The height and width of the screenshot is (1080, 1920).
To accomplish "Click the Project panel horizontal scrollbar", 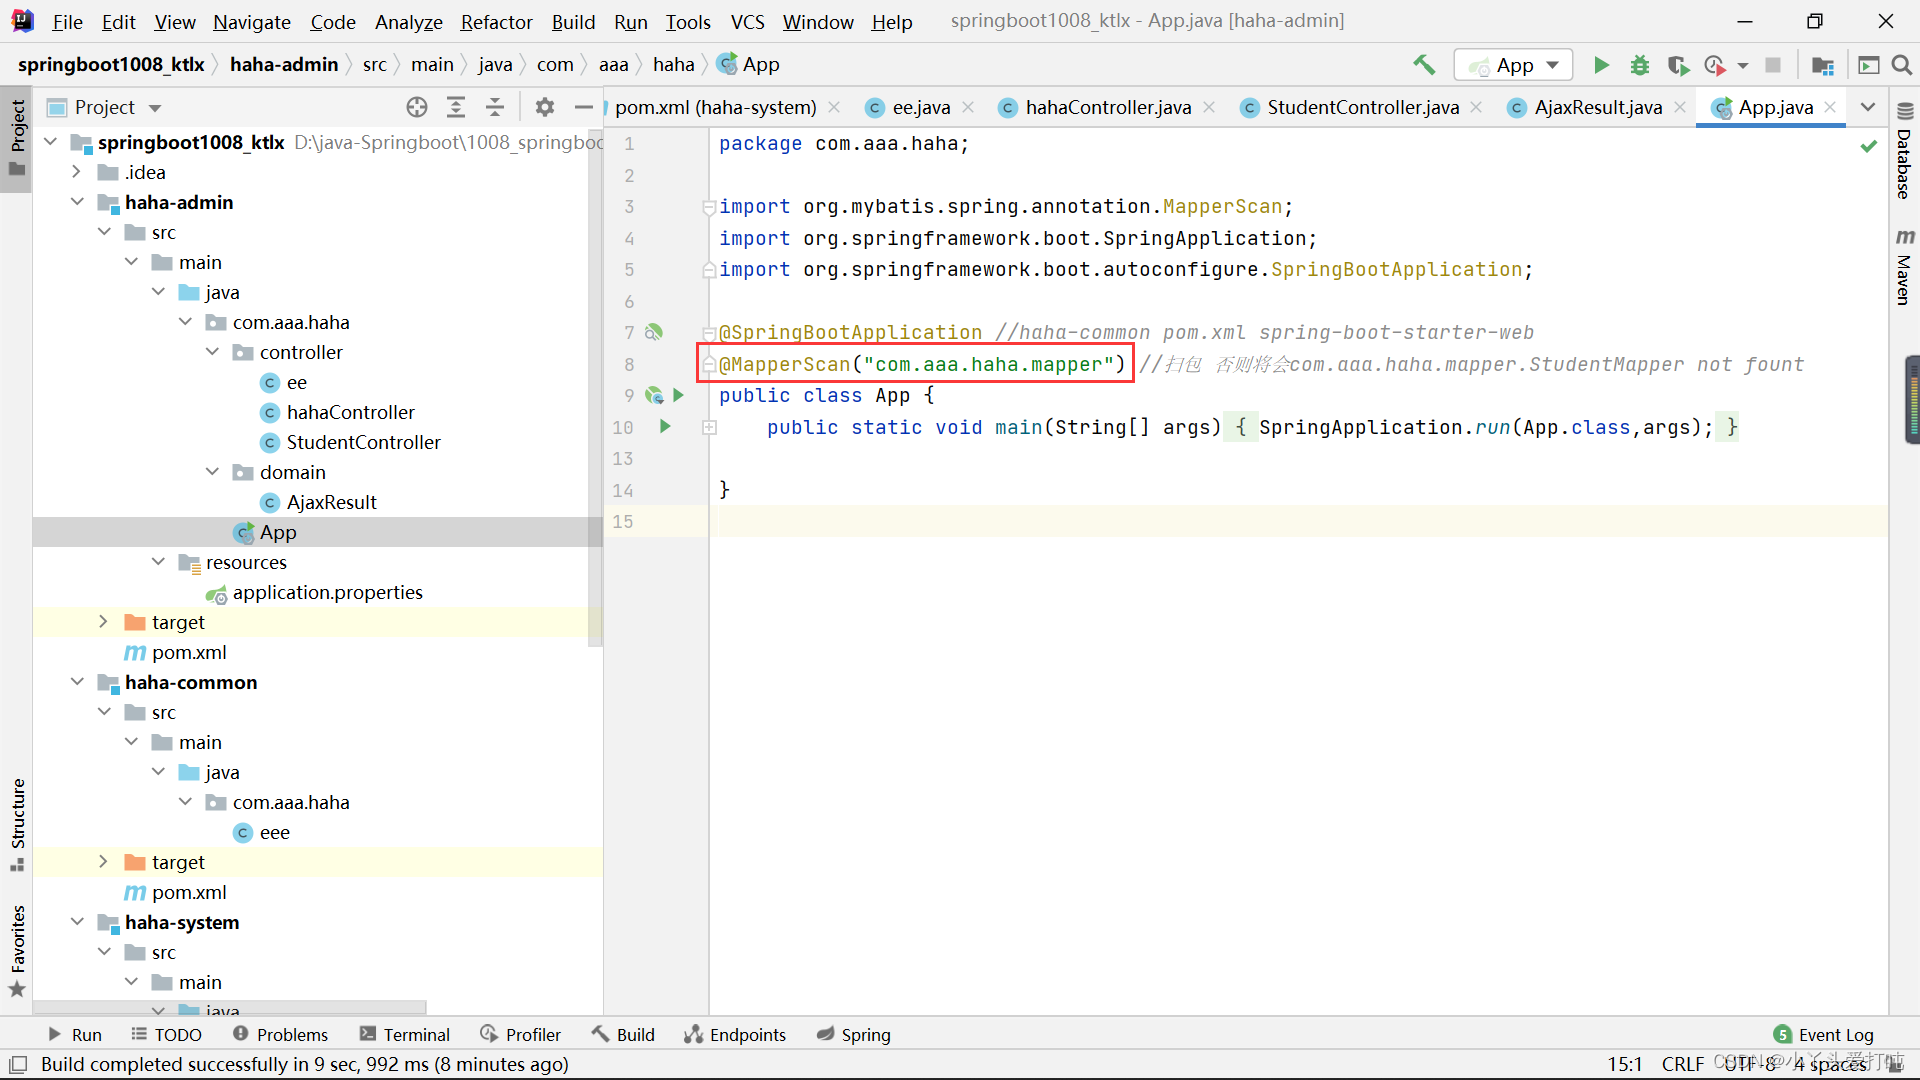I will pyautogui.click(x=230, y=1007).
